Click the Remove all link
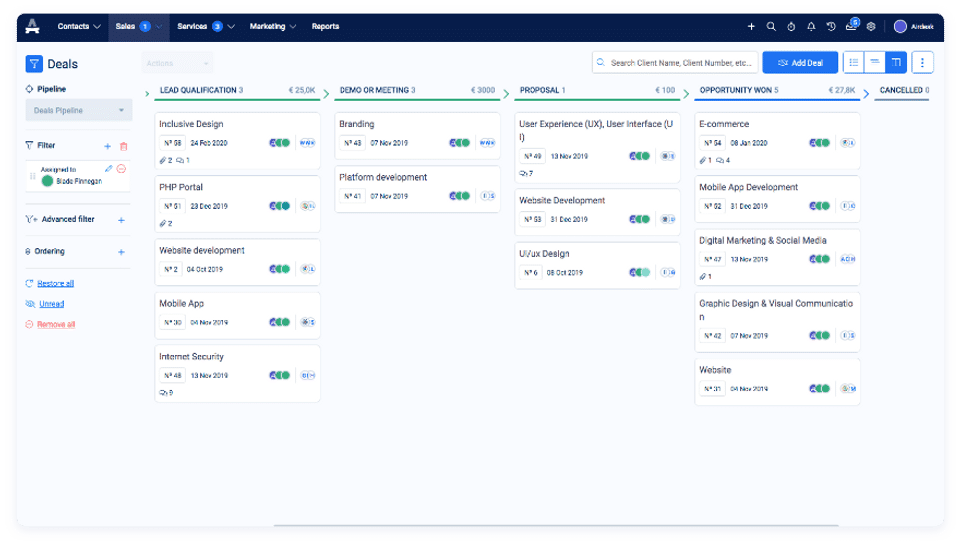Viewport: 960px width, 545px height. 56,325
